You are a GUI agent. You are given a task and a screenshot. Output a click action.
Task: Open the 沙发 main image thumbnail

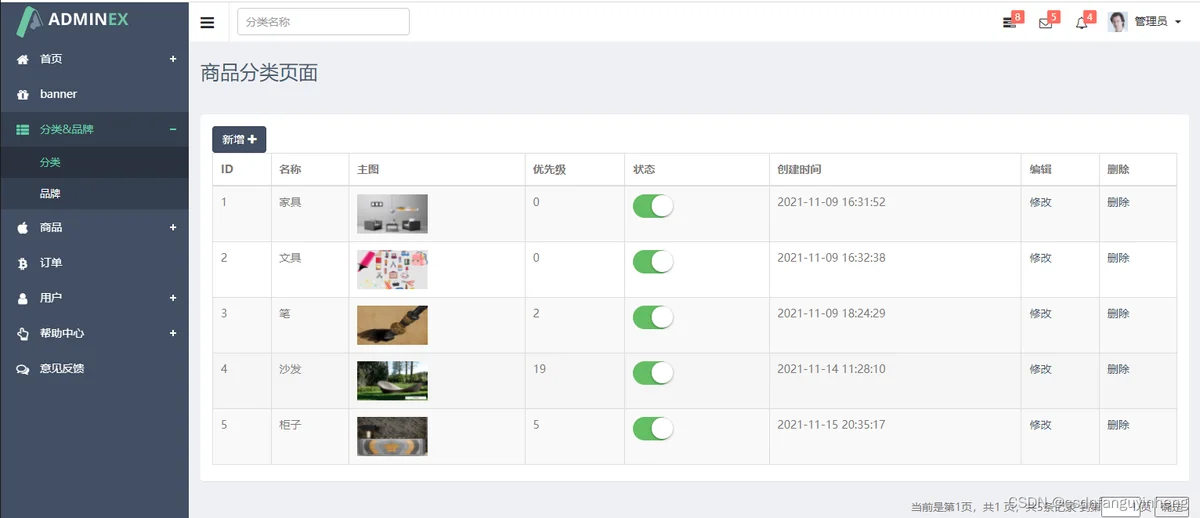coord(392,381)
